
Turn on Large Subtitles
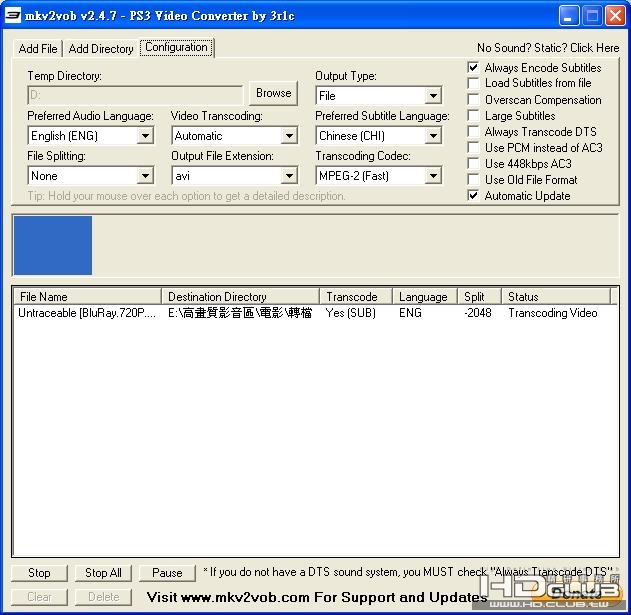click(473, 116)
